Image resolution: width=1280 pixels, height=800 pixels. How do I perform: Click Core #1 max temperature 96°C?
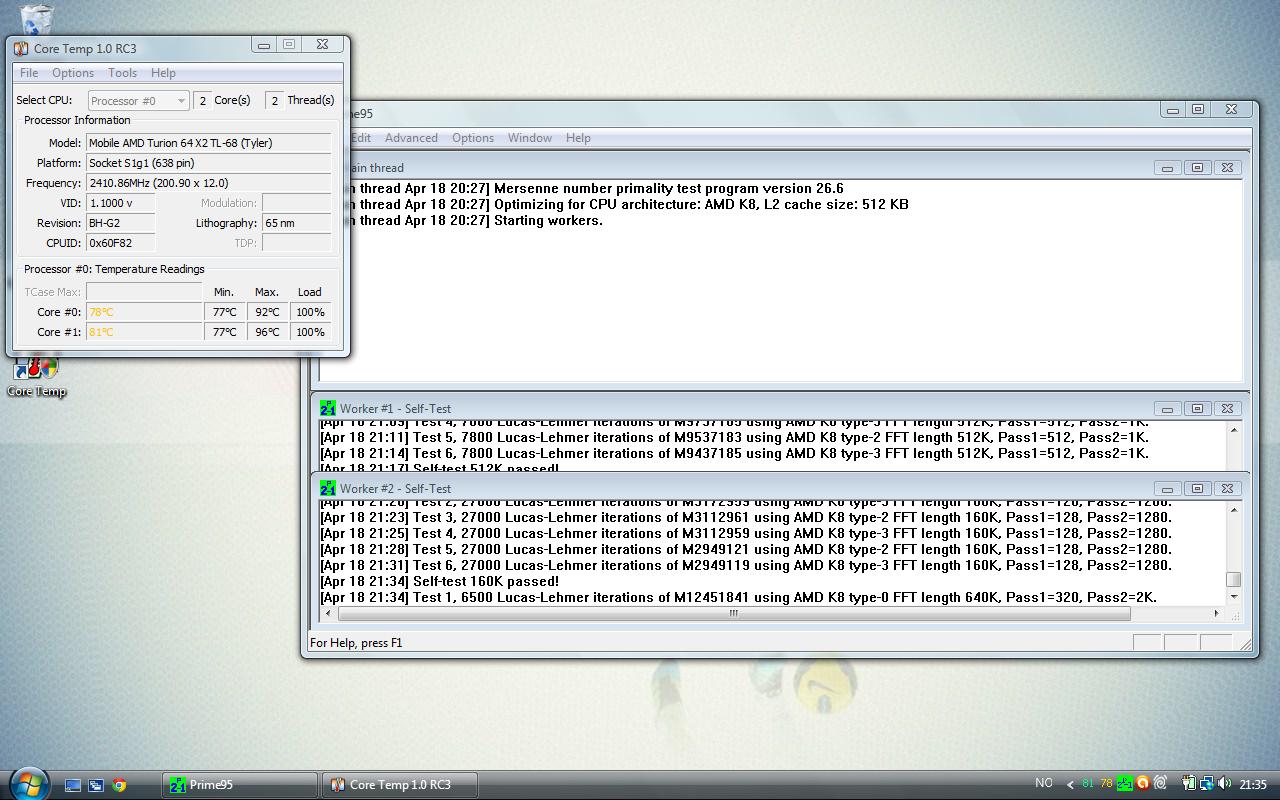pos(267,332)
